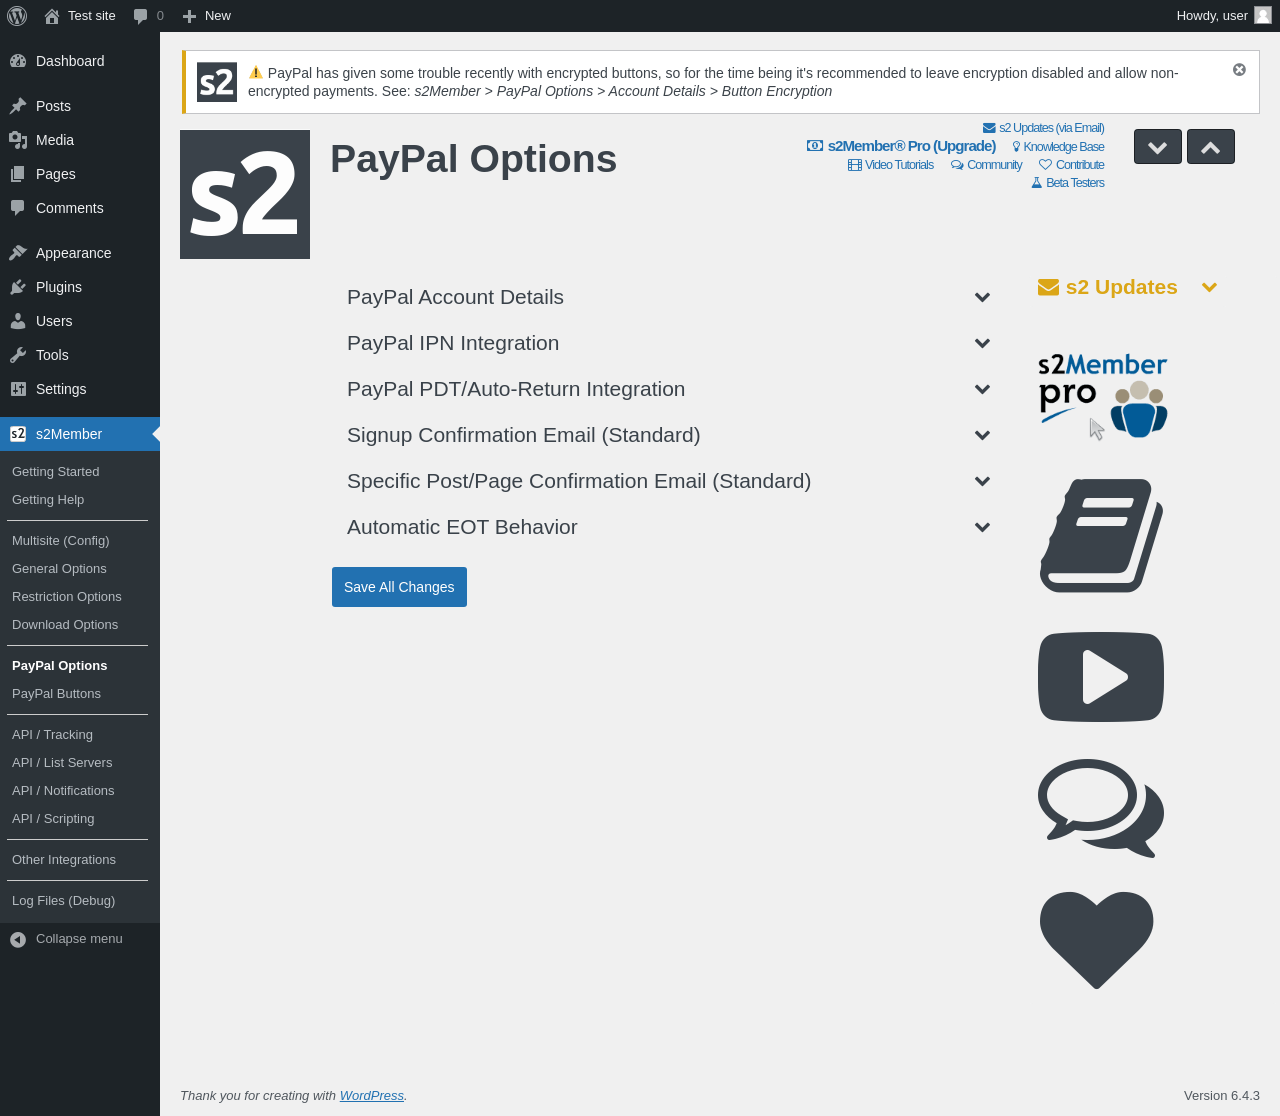Expand all panels with down-chevron button

tap(1158, 147)
